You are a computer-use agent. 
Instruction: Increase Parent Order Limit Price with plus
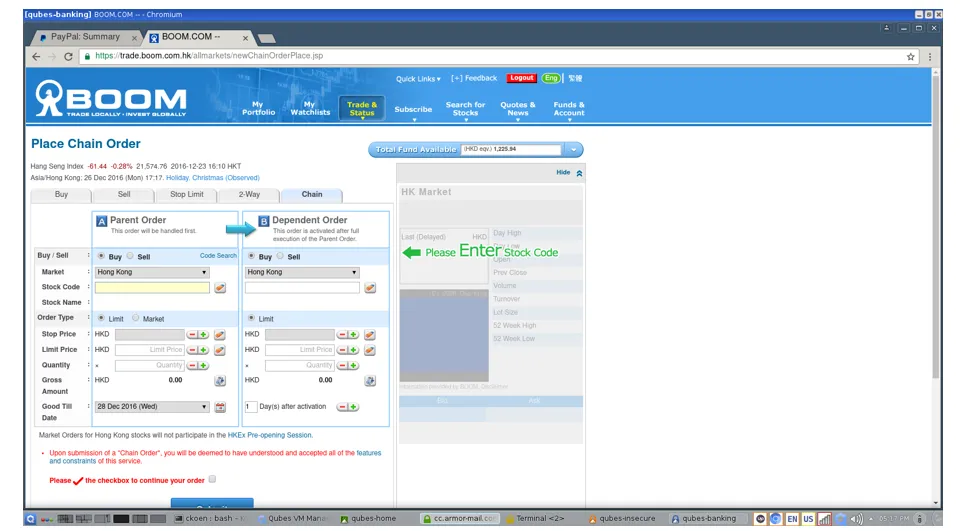click(x=203, y=350)
